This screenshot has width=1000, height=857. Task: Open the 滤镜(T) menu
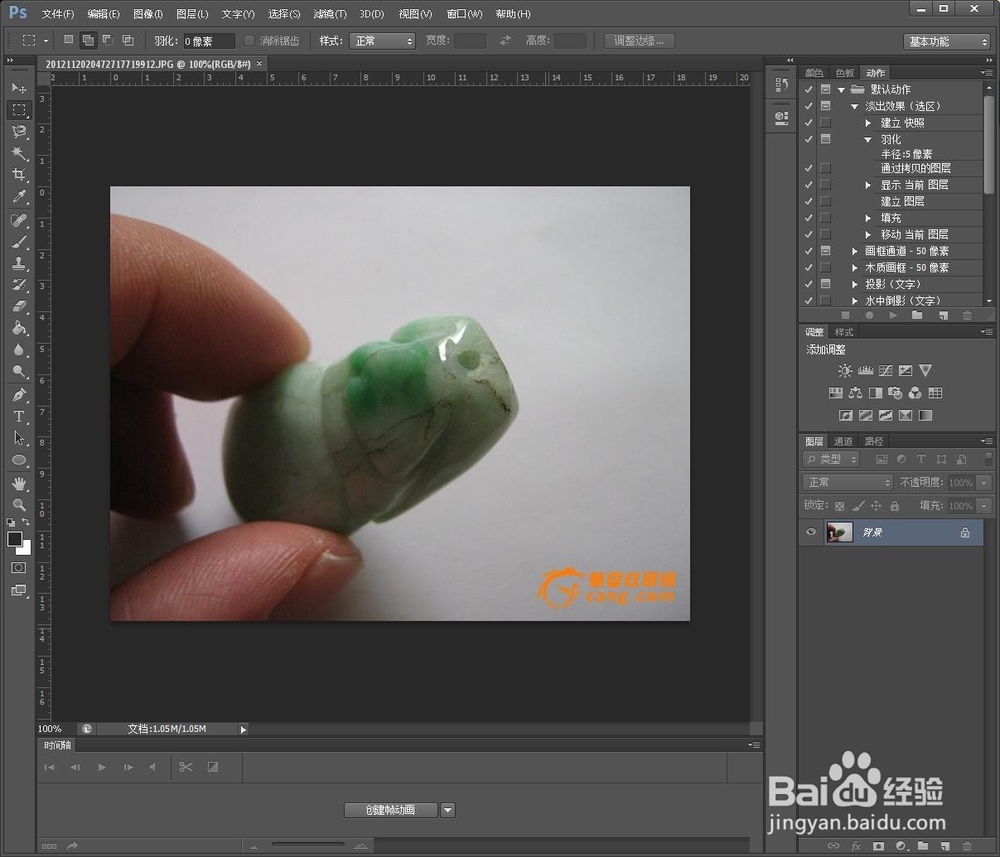[x=330, y=13]
